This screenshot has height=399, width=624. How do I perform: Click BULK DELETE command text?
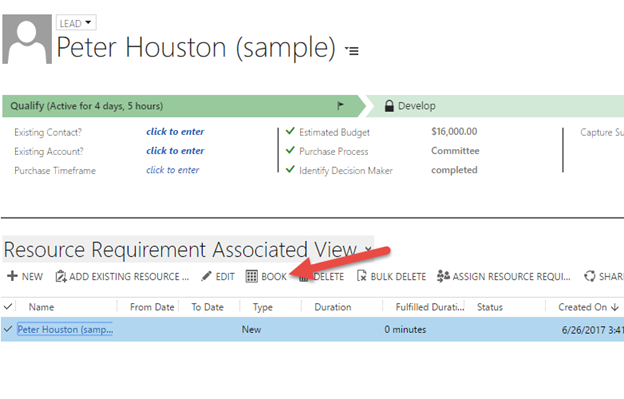398,276
